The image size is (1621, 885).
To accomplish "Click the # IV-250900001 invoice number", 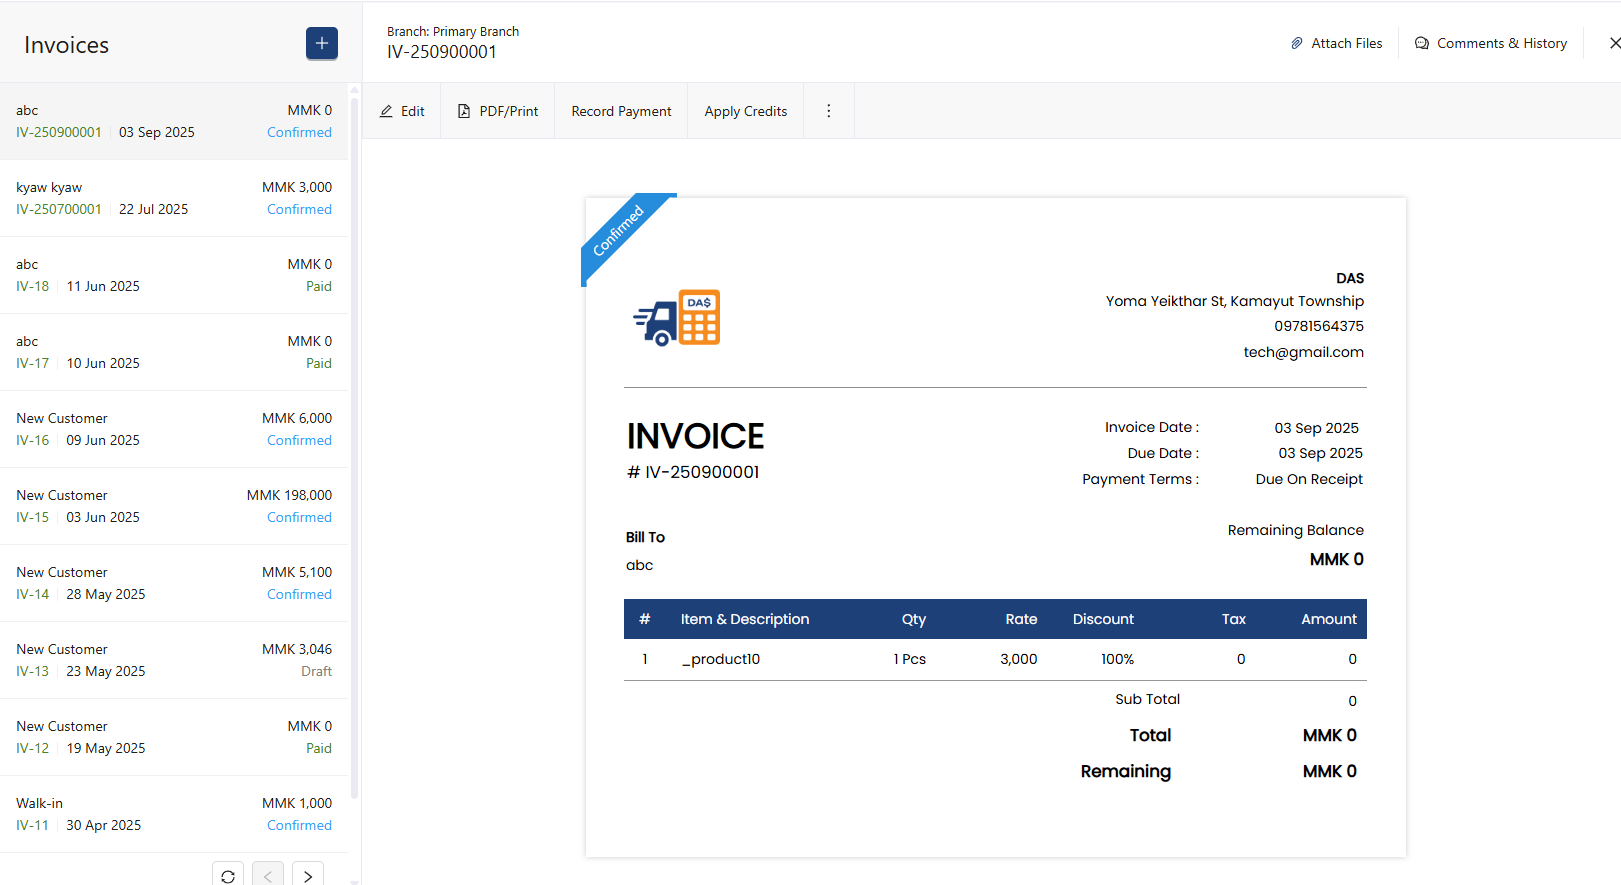I will click(x=693, y=472).
